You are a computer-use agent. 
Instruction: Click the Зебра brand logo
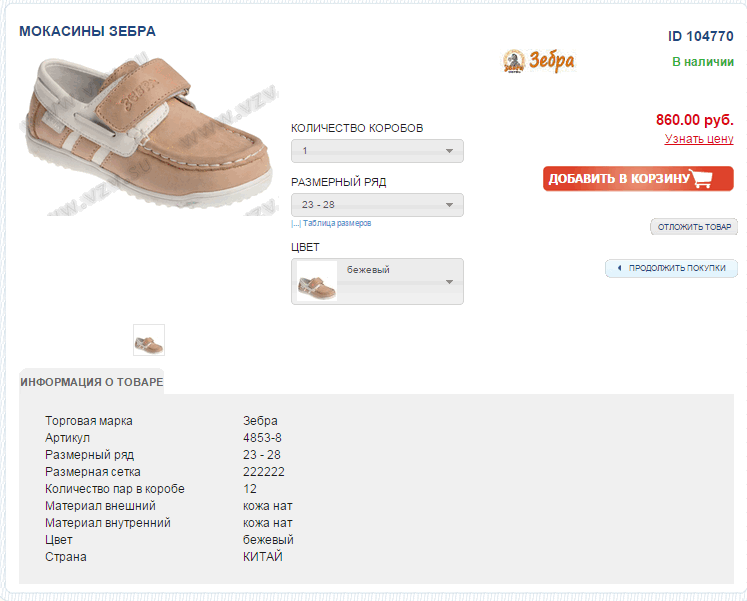pos(538,62)
